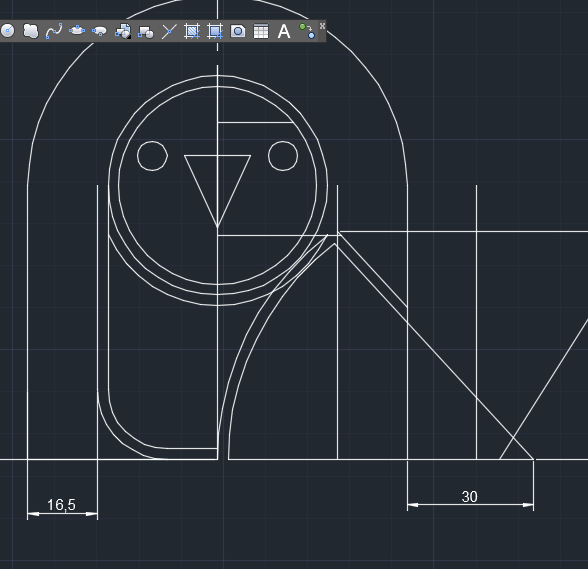Screen dimensions: 588x569
Task: Insert a Table from the toolbar
Action: pyautogui.click(x=261, y=31)
